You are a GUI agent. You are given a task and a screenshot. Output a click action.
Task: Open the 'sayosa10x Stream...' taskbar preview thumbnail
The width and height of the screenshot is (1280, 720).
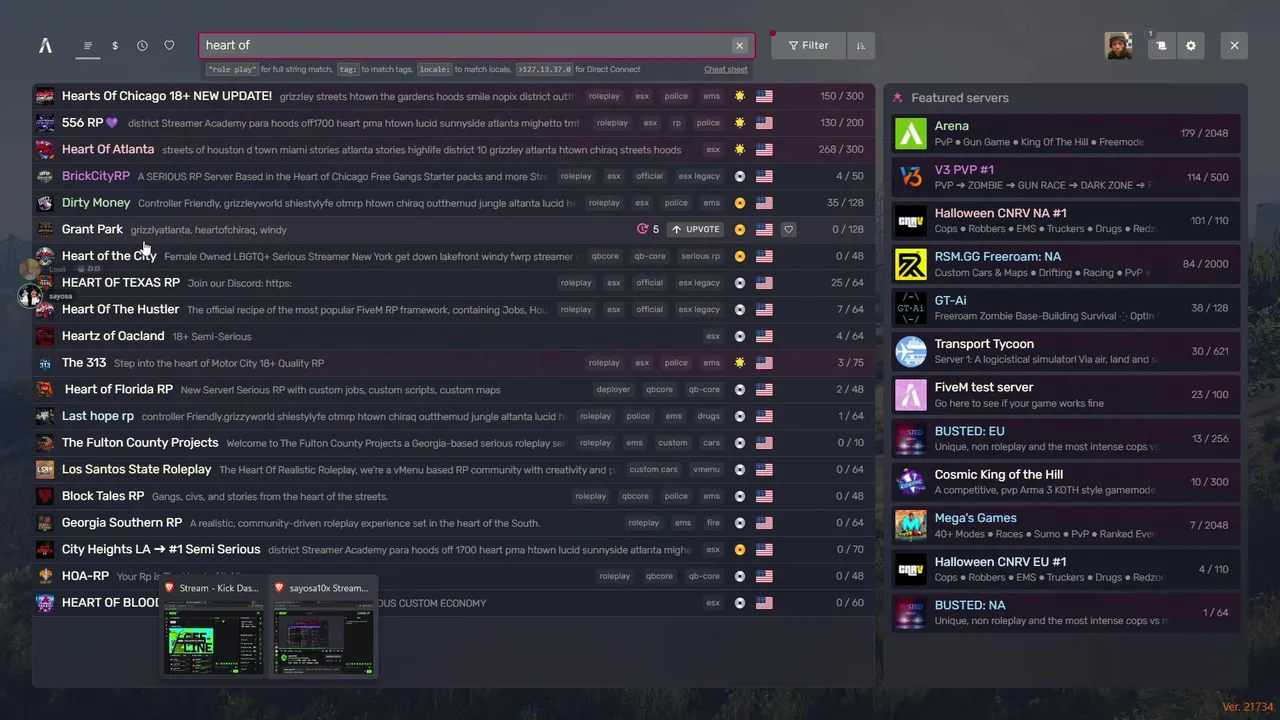[x=324, y=628]
